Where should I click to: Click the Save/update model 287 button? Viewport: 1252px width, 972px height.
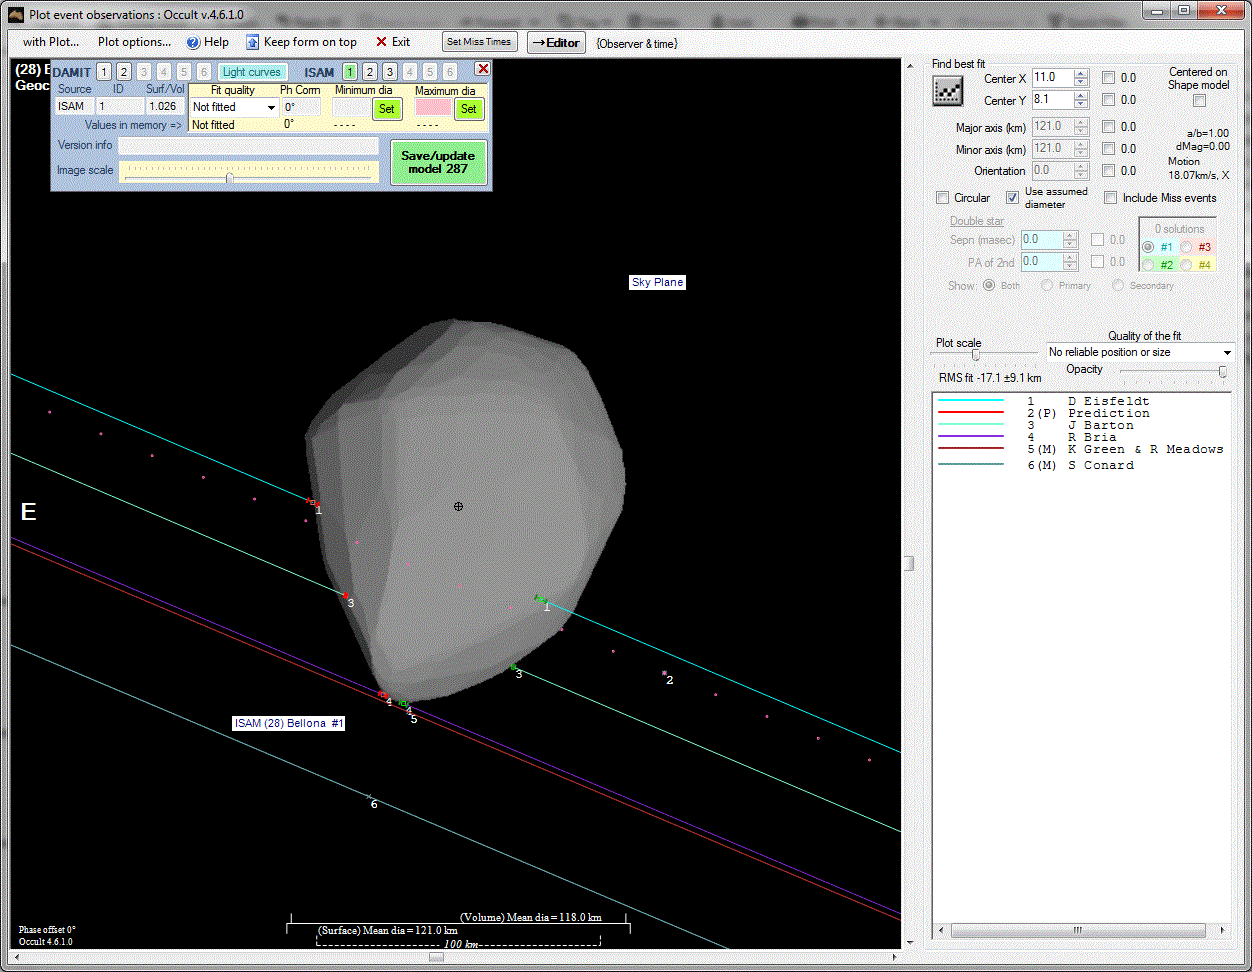[x=438, y=162]
